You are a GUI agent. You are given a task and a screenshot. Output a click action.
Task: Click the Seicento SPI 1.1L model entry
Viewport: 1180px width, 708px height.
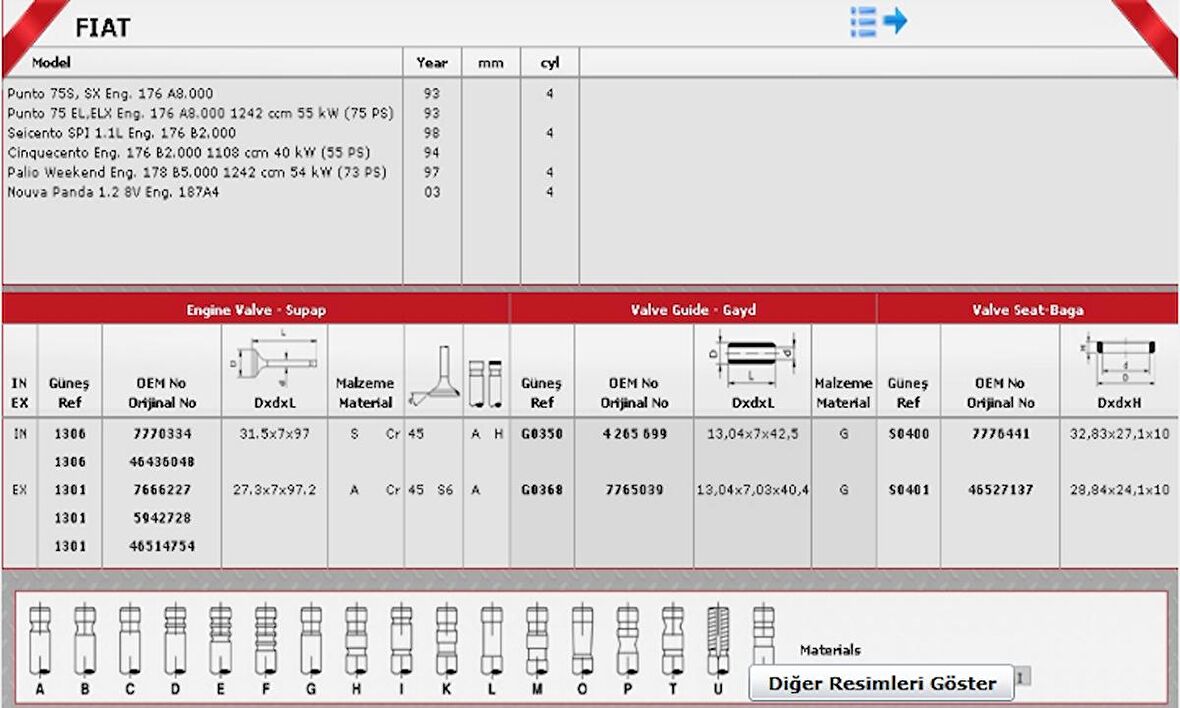[x=121, y=133]
